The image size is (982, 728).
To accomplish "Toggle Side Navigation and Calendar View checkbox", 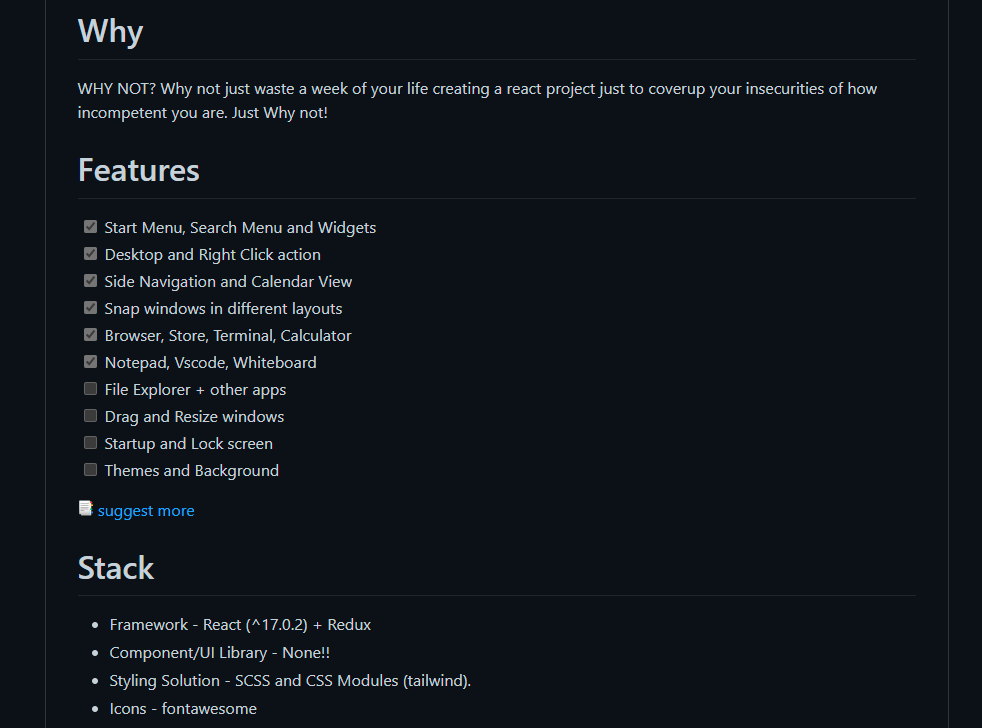I will click(x=91, y=281).
